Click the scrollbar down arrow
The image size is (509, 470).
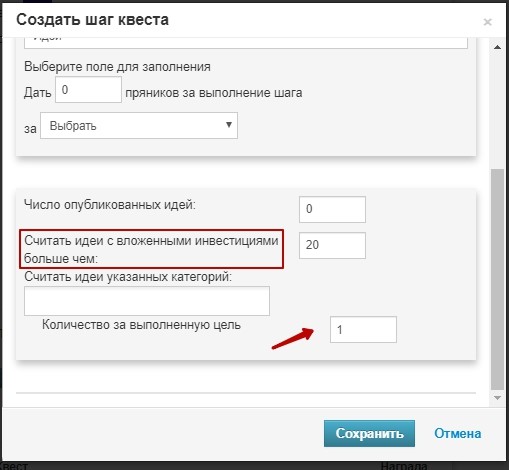coord(497,398)
